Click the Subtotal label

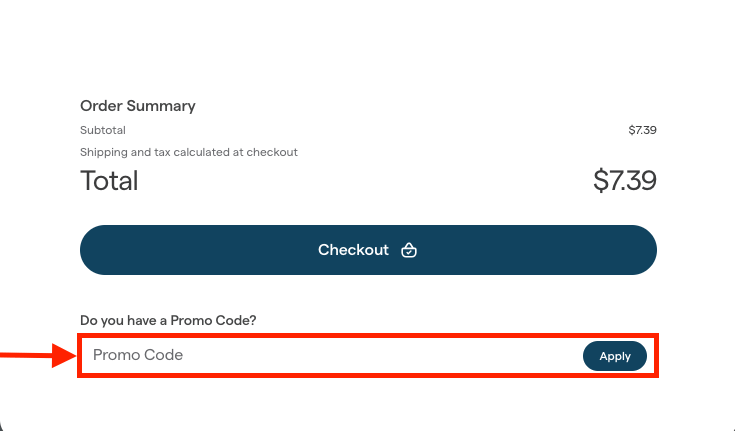pos(103,130)
